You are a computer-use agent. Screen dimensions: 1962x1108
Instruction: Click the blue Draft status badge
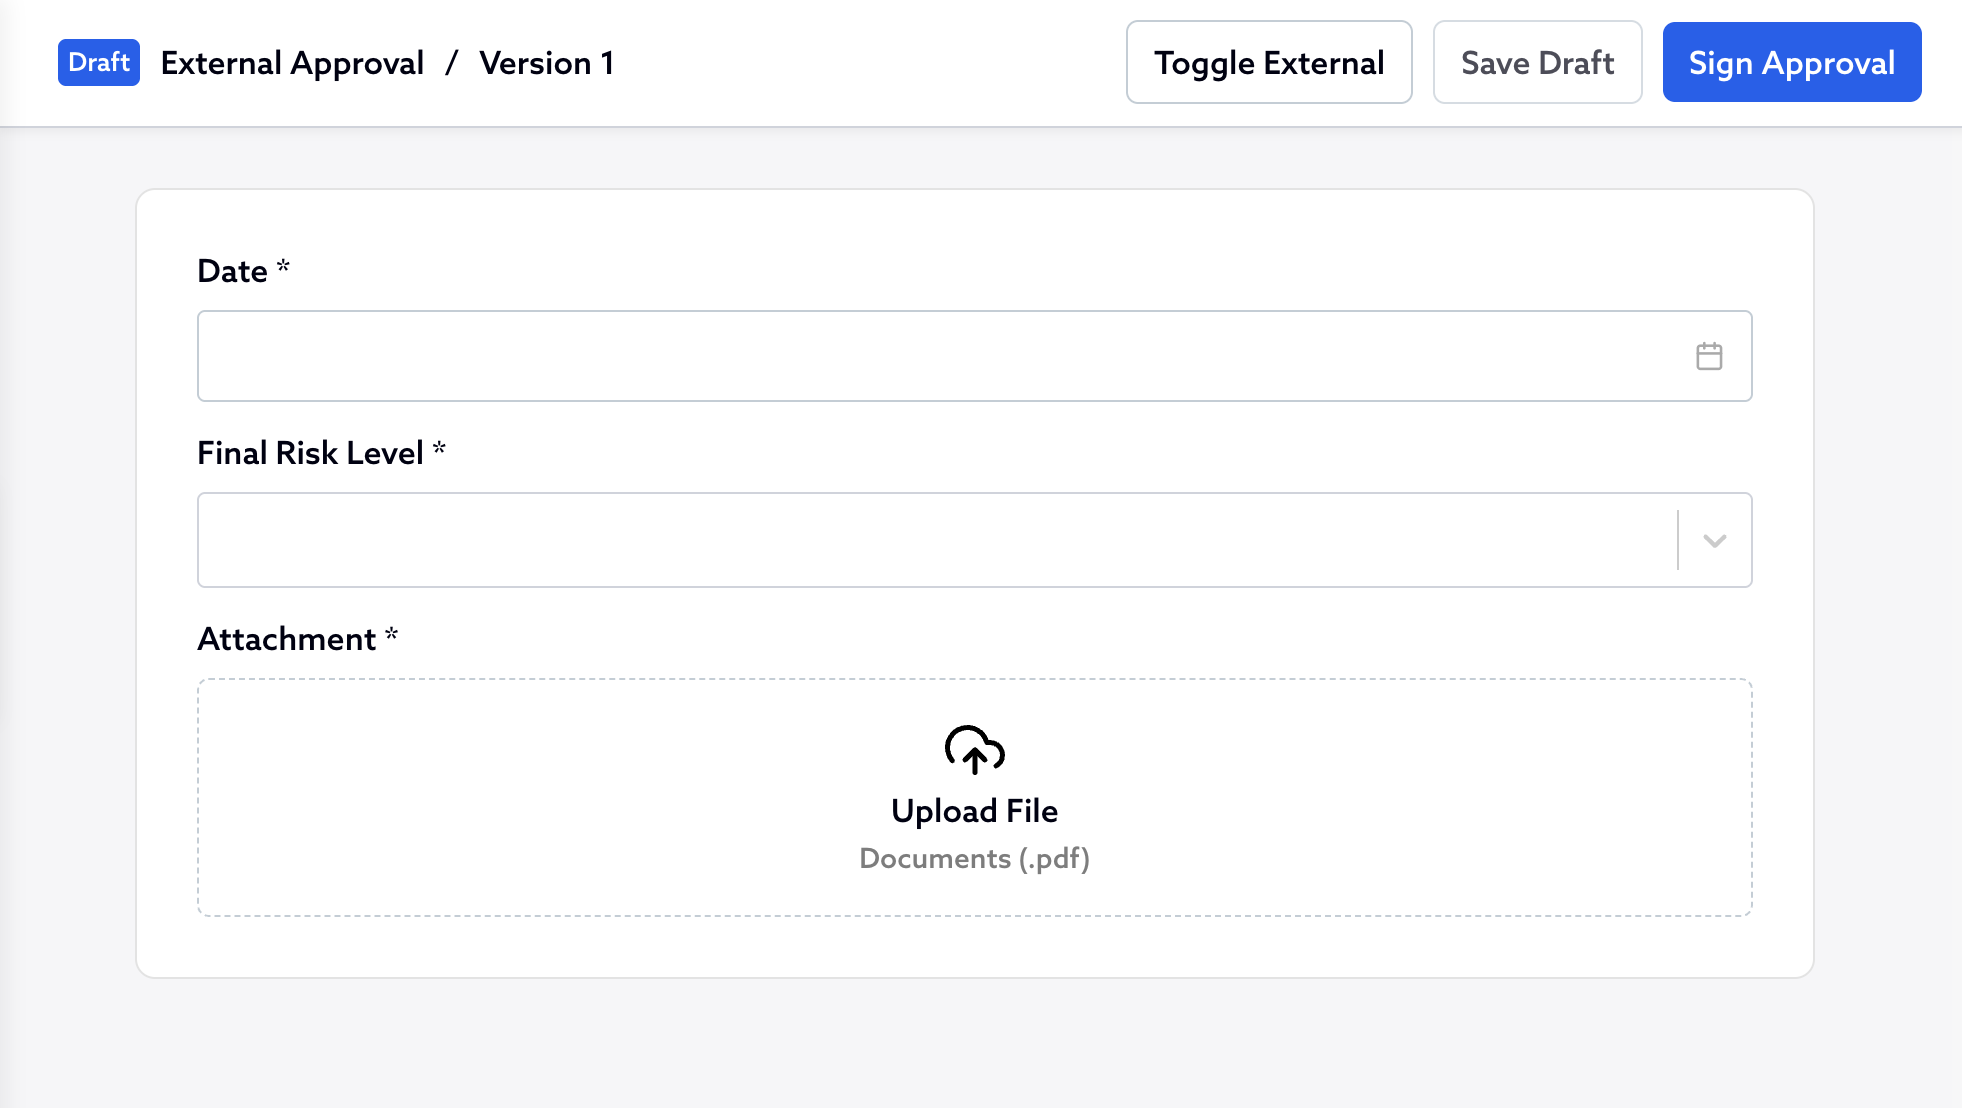click(99, 63)
